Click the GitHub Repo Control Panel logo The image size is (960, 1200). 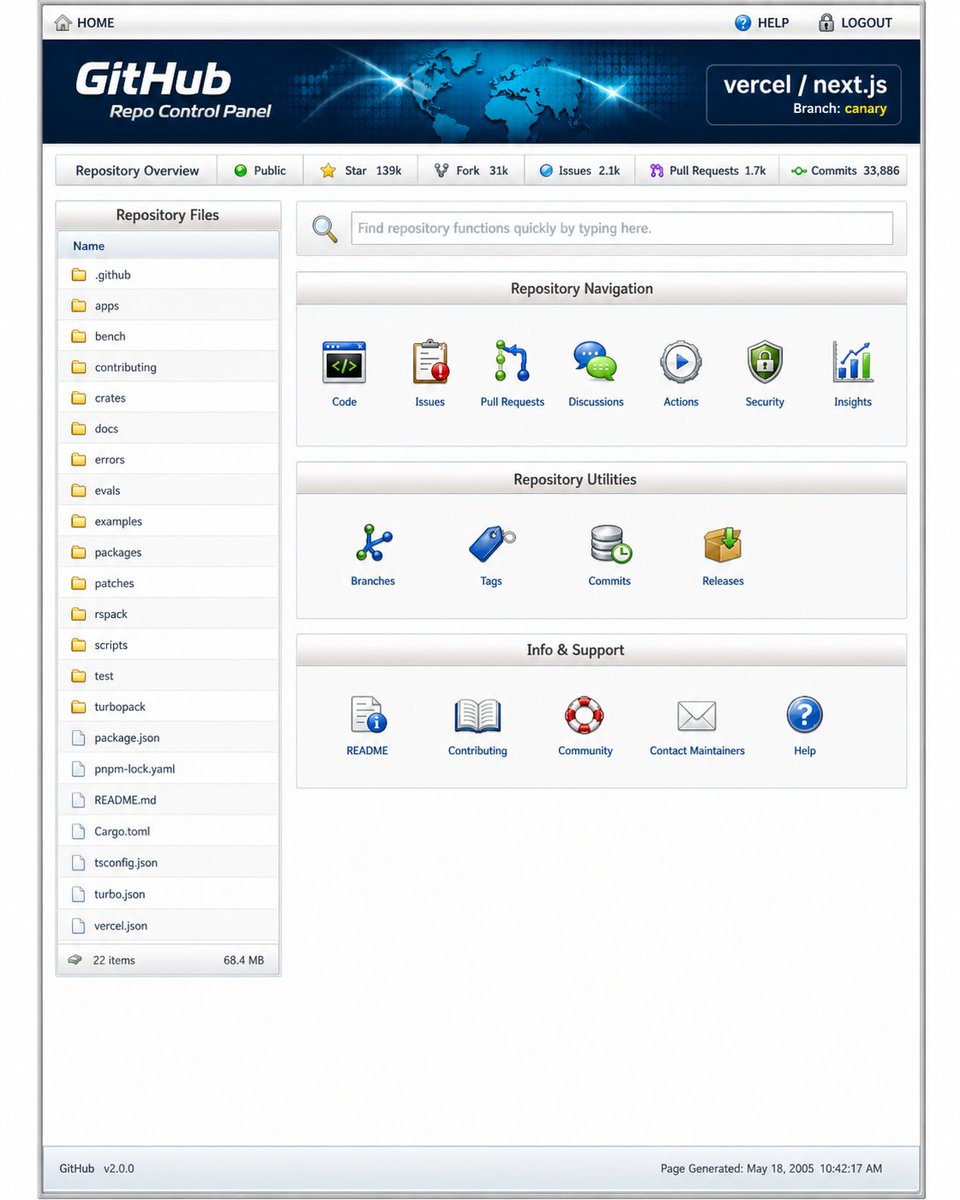pos(173,91)
